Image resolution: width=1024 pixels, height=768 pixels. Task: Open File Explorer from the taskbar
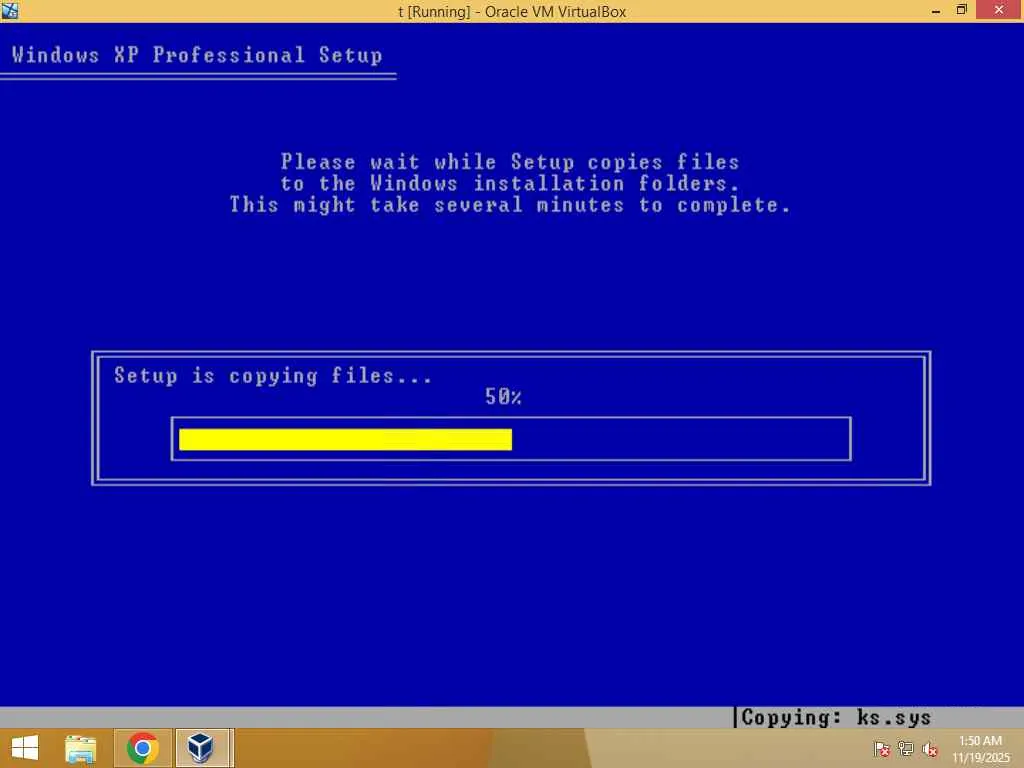coord(81,748)
